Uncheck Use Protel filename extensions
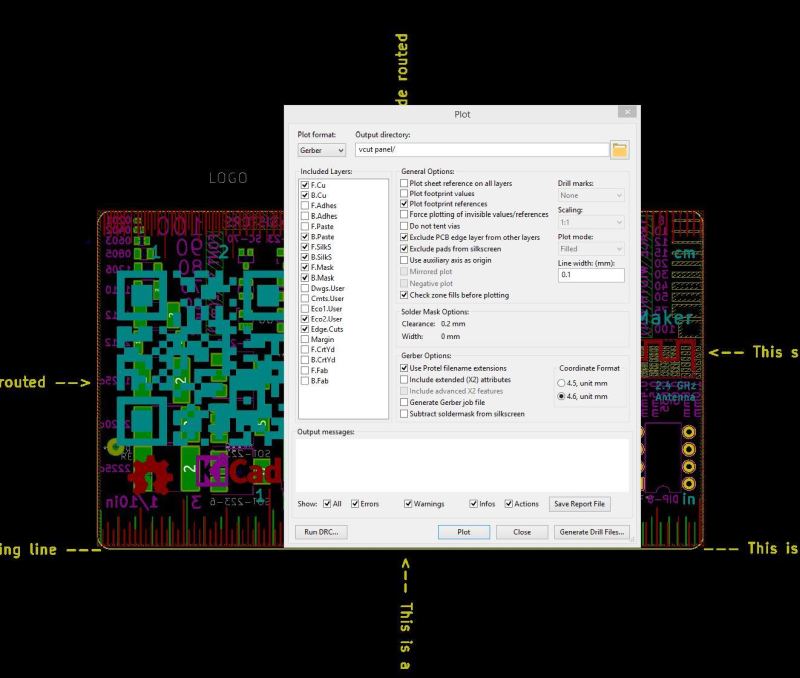800x678 pixels. point(404,368)
